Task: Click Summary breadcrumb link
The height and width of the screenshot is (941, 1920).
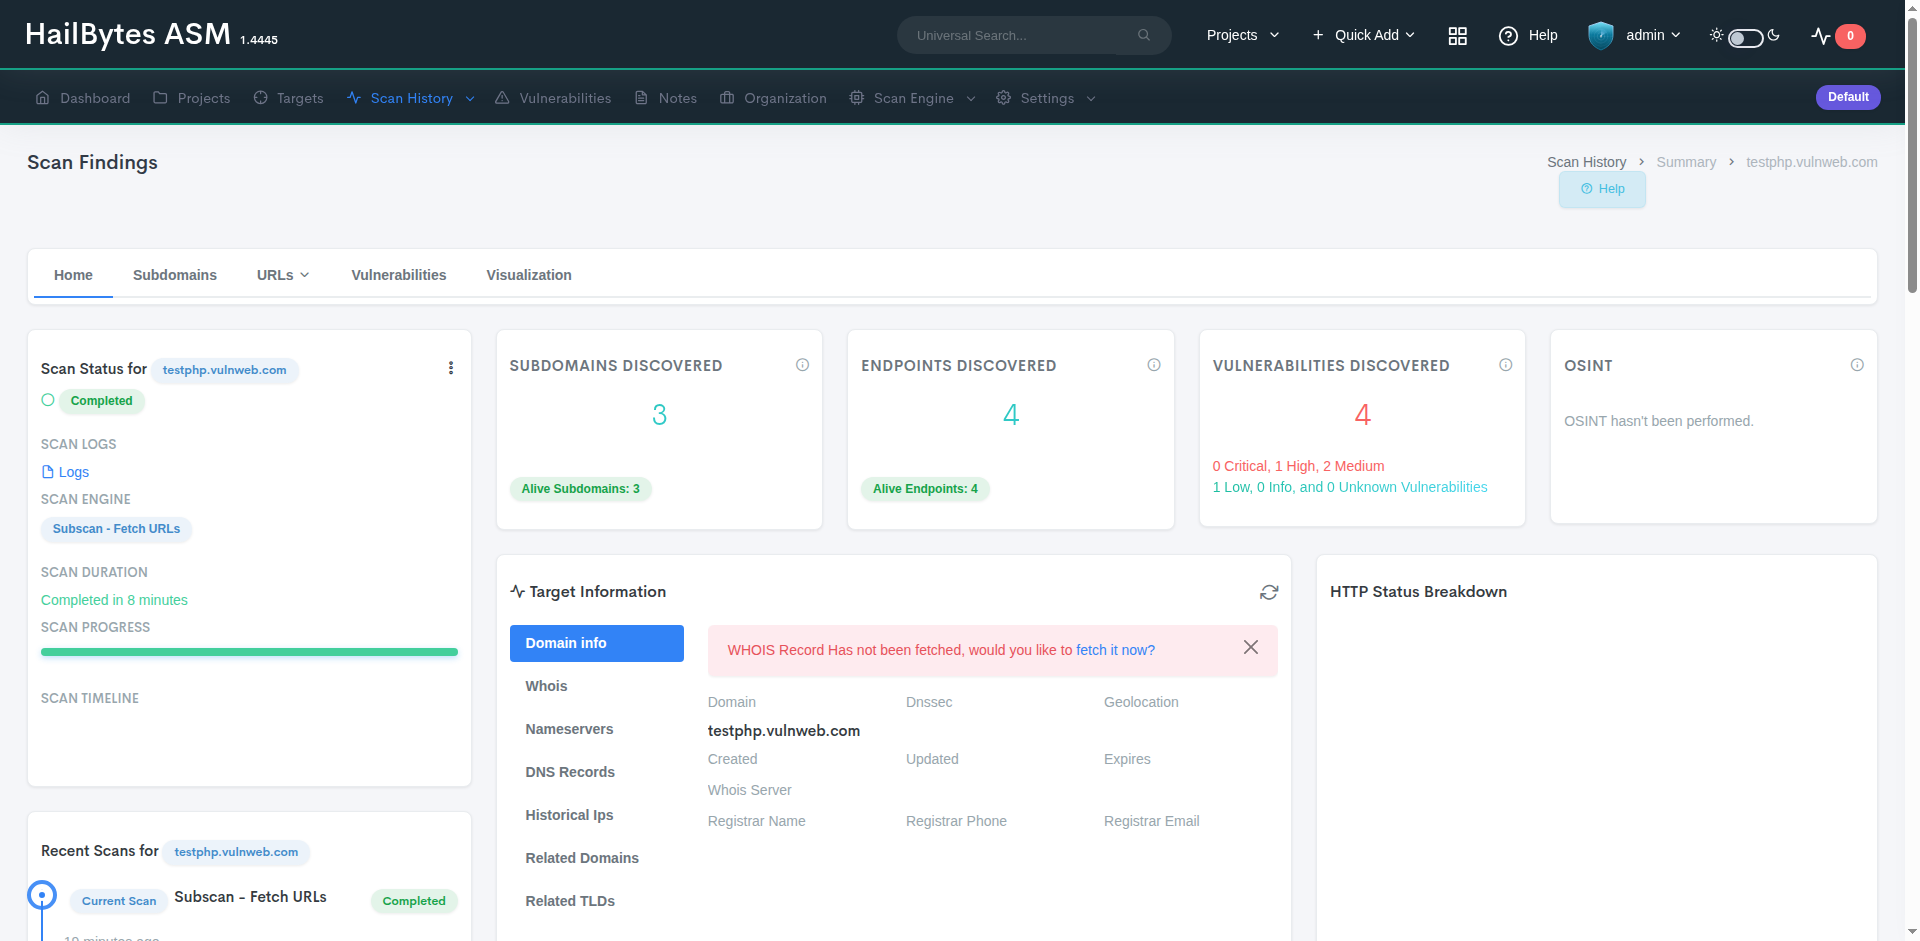Action: [1686, 162]
